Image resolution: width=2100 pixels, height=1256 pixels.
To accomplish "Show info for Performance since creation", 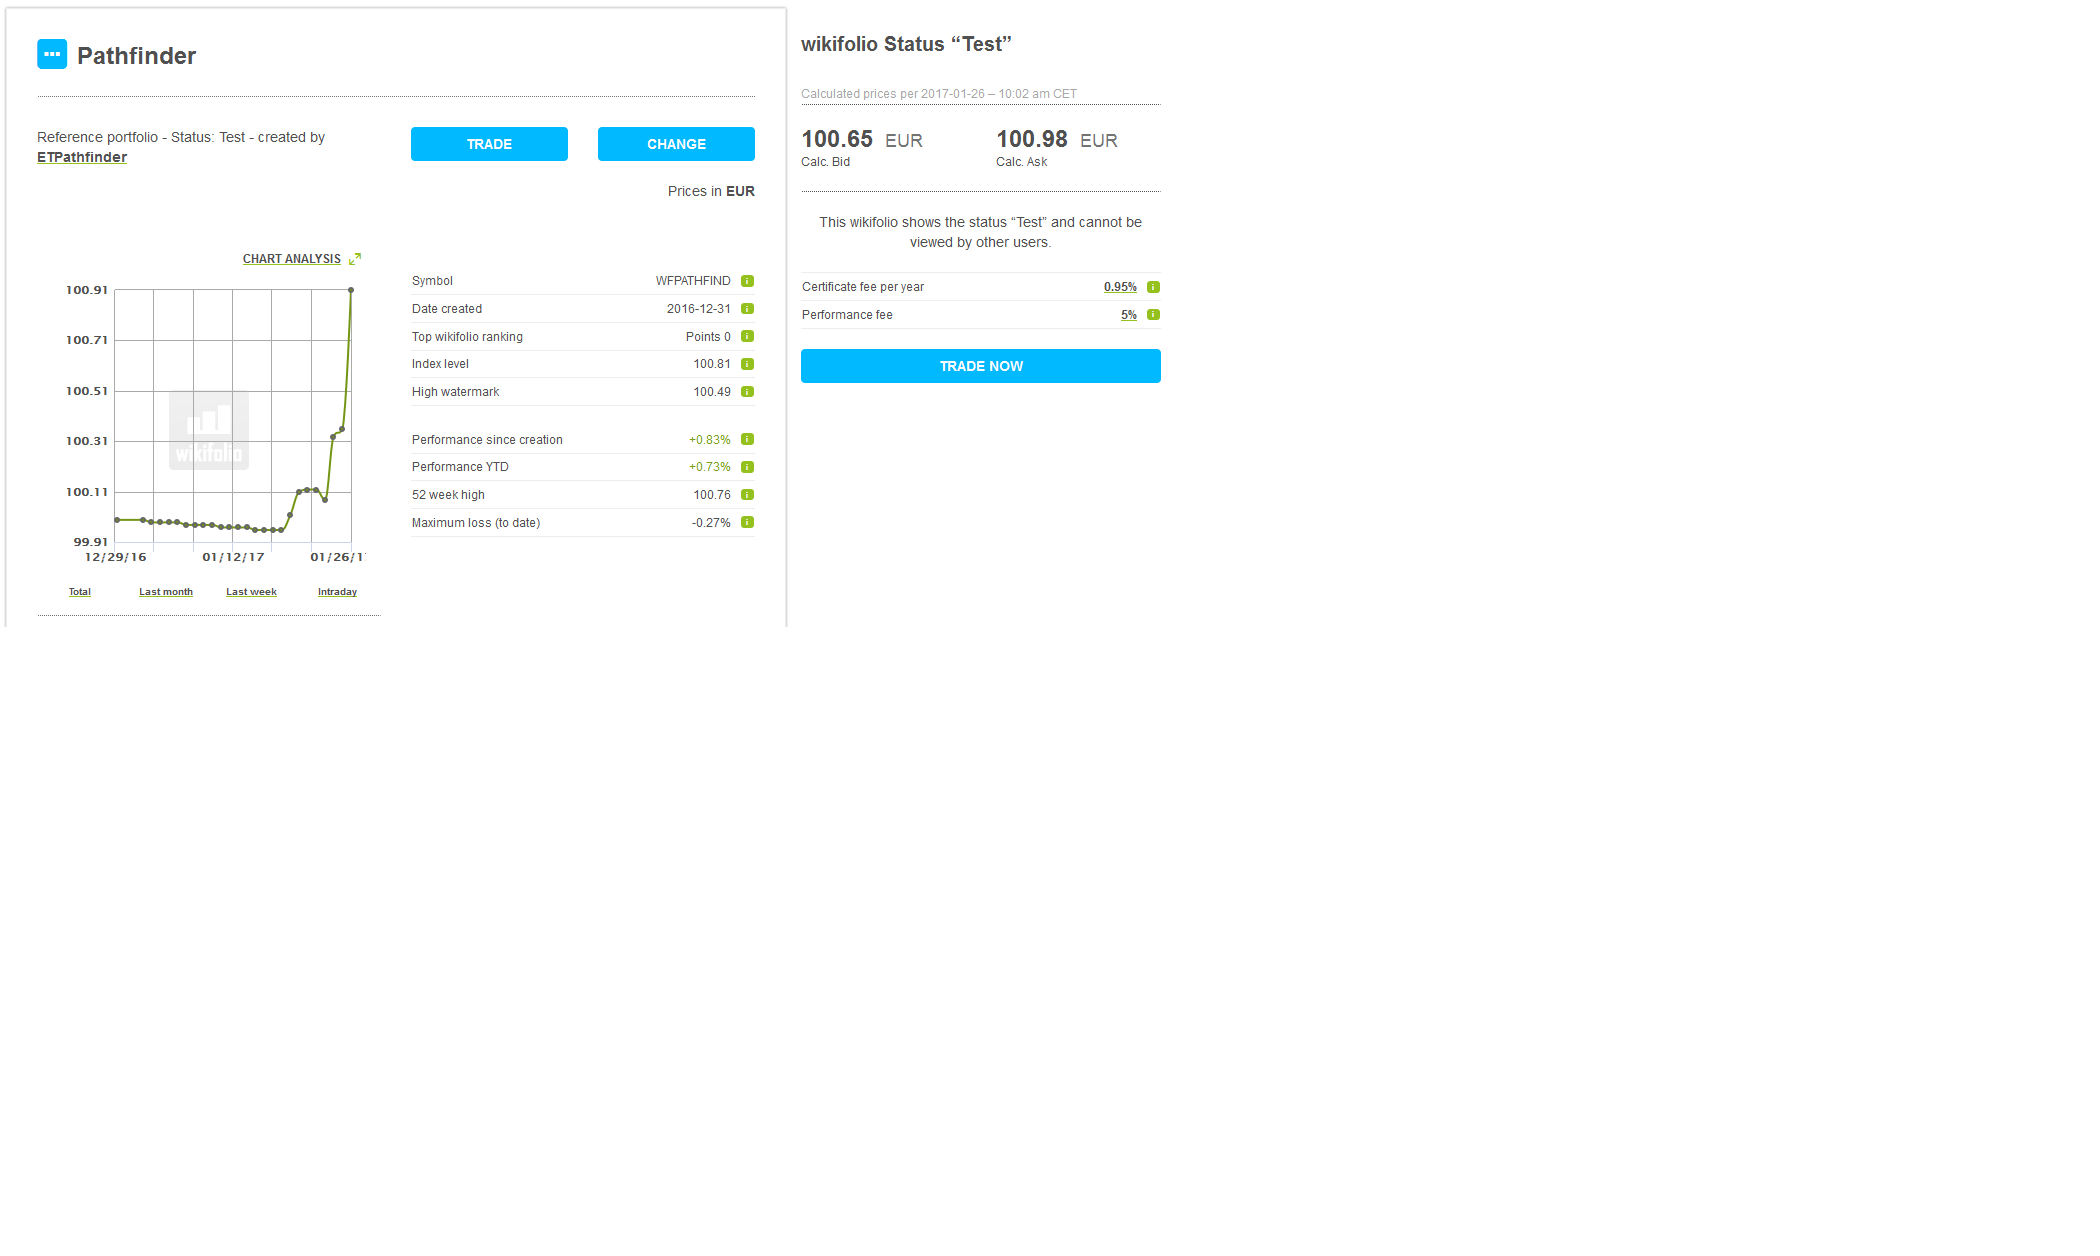I will [747, 440].
